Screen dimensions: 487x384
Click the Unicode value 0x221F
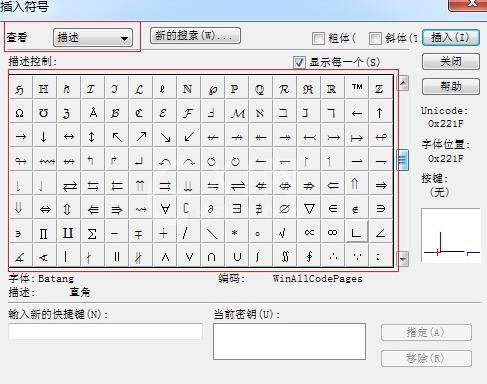446,124
